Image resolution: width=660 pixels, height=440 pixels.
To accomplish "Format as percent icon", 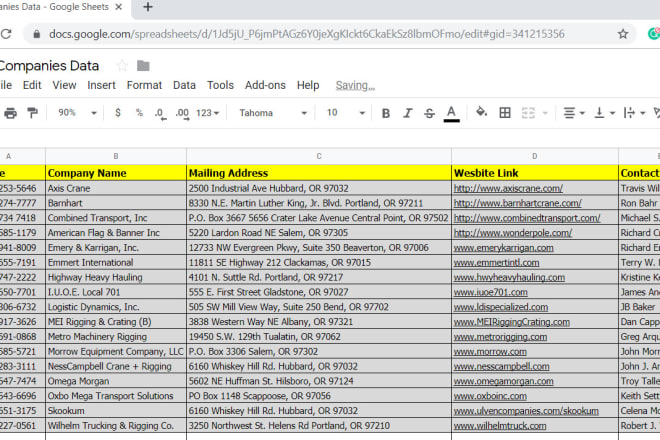I will pos(139,112).
